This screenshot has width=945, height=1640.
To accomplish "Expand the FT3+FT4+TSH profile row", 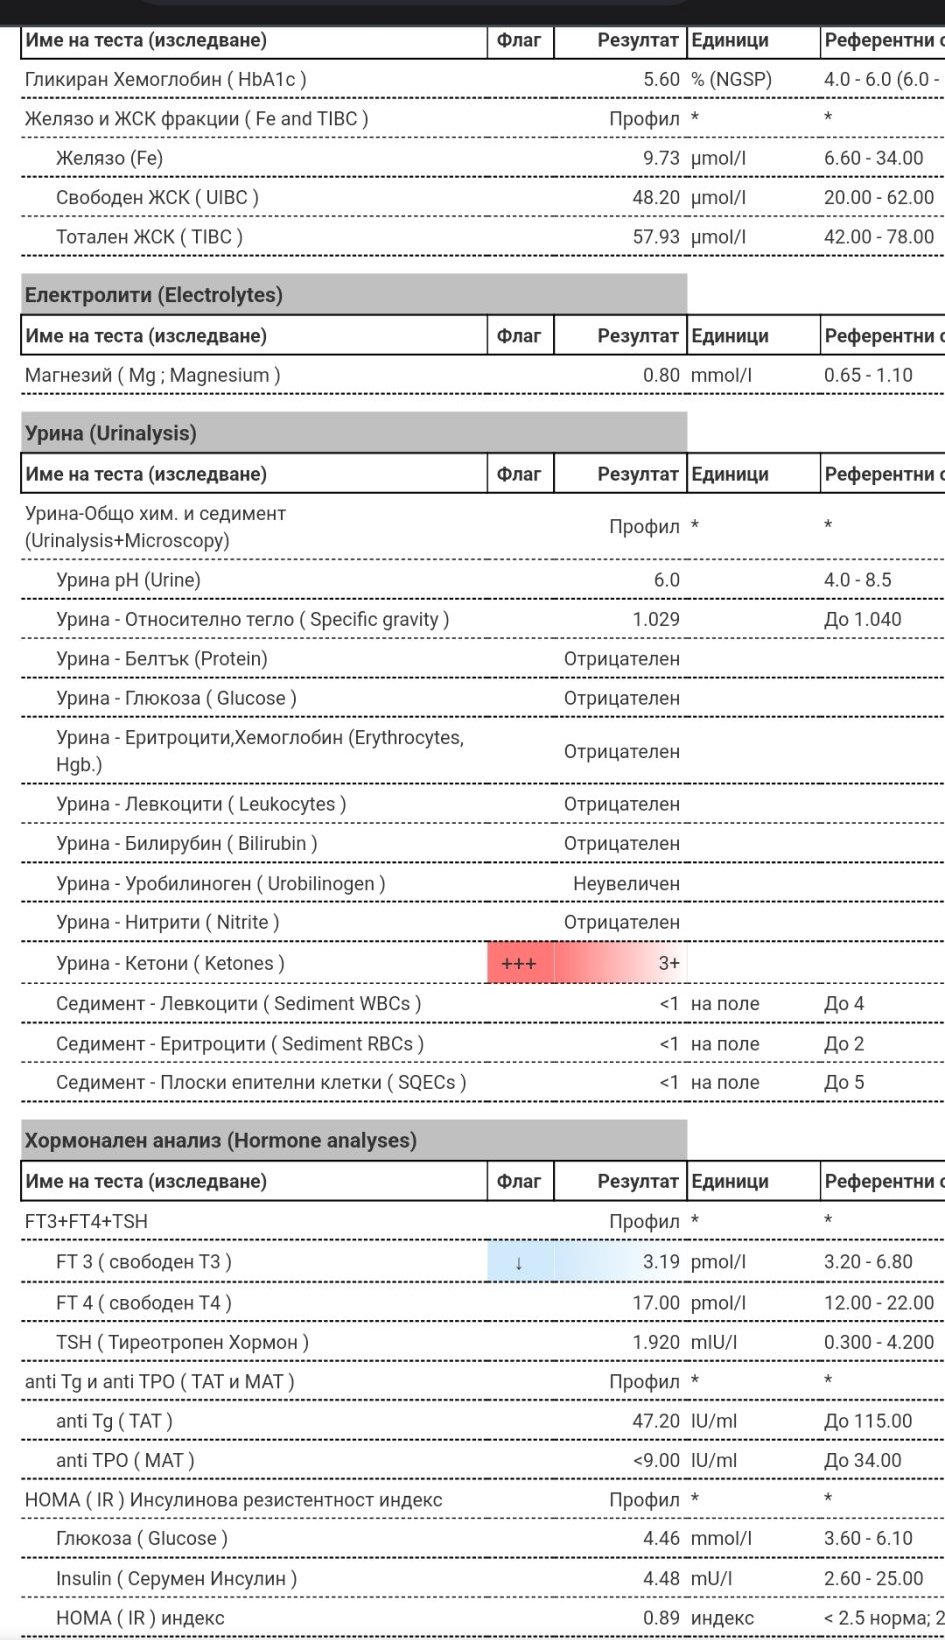I will click(x=86, y=1221).
